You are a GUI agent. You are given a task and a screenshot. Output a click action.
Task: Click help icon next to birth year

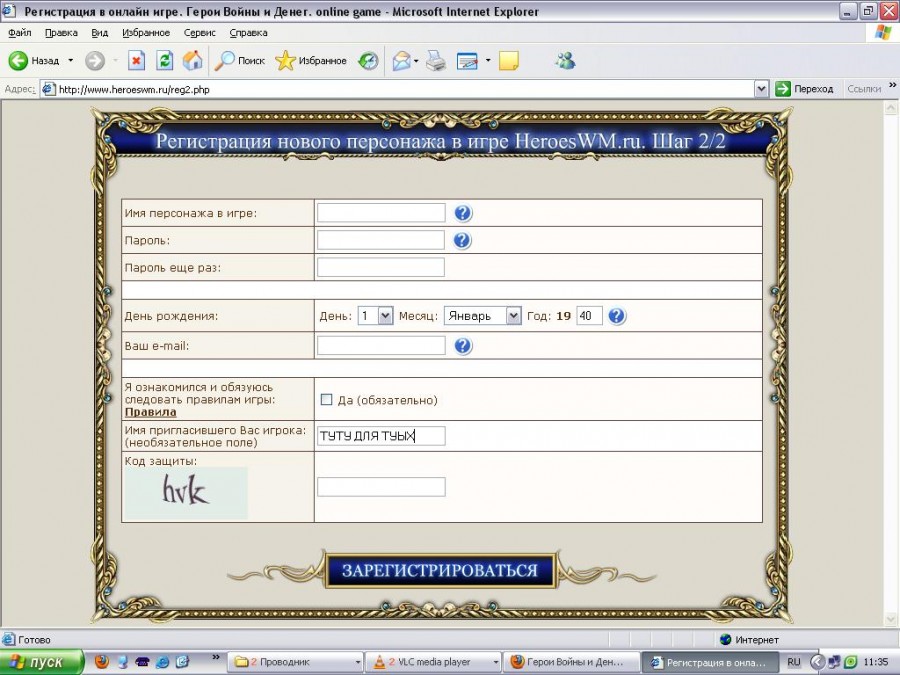(617, 316)
